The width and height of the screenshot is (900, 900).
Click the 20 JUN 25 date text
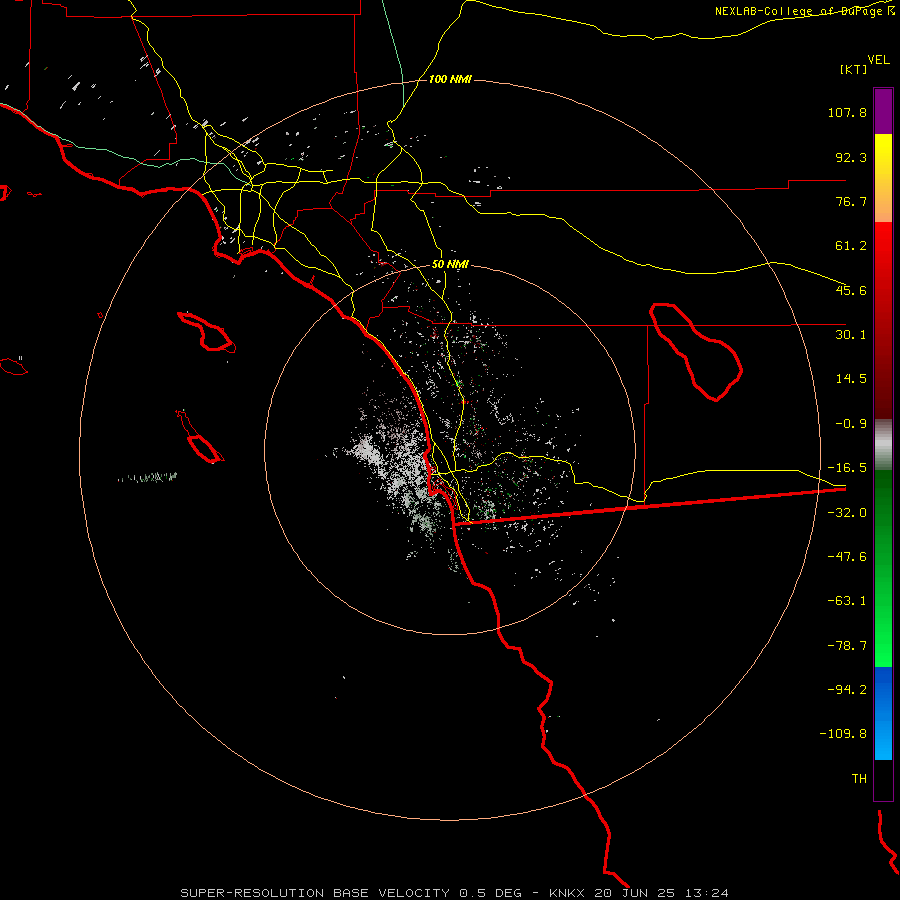(x=635, y=893)
